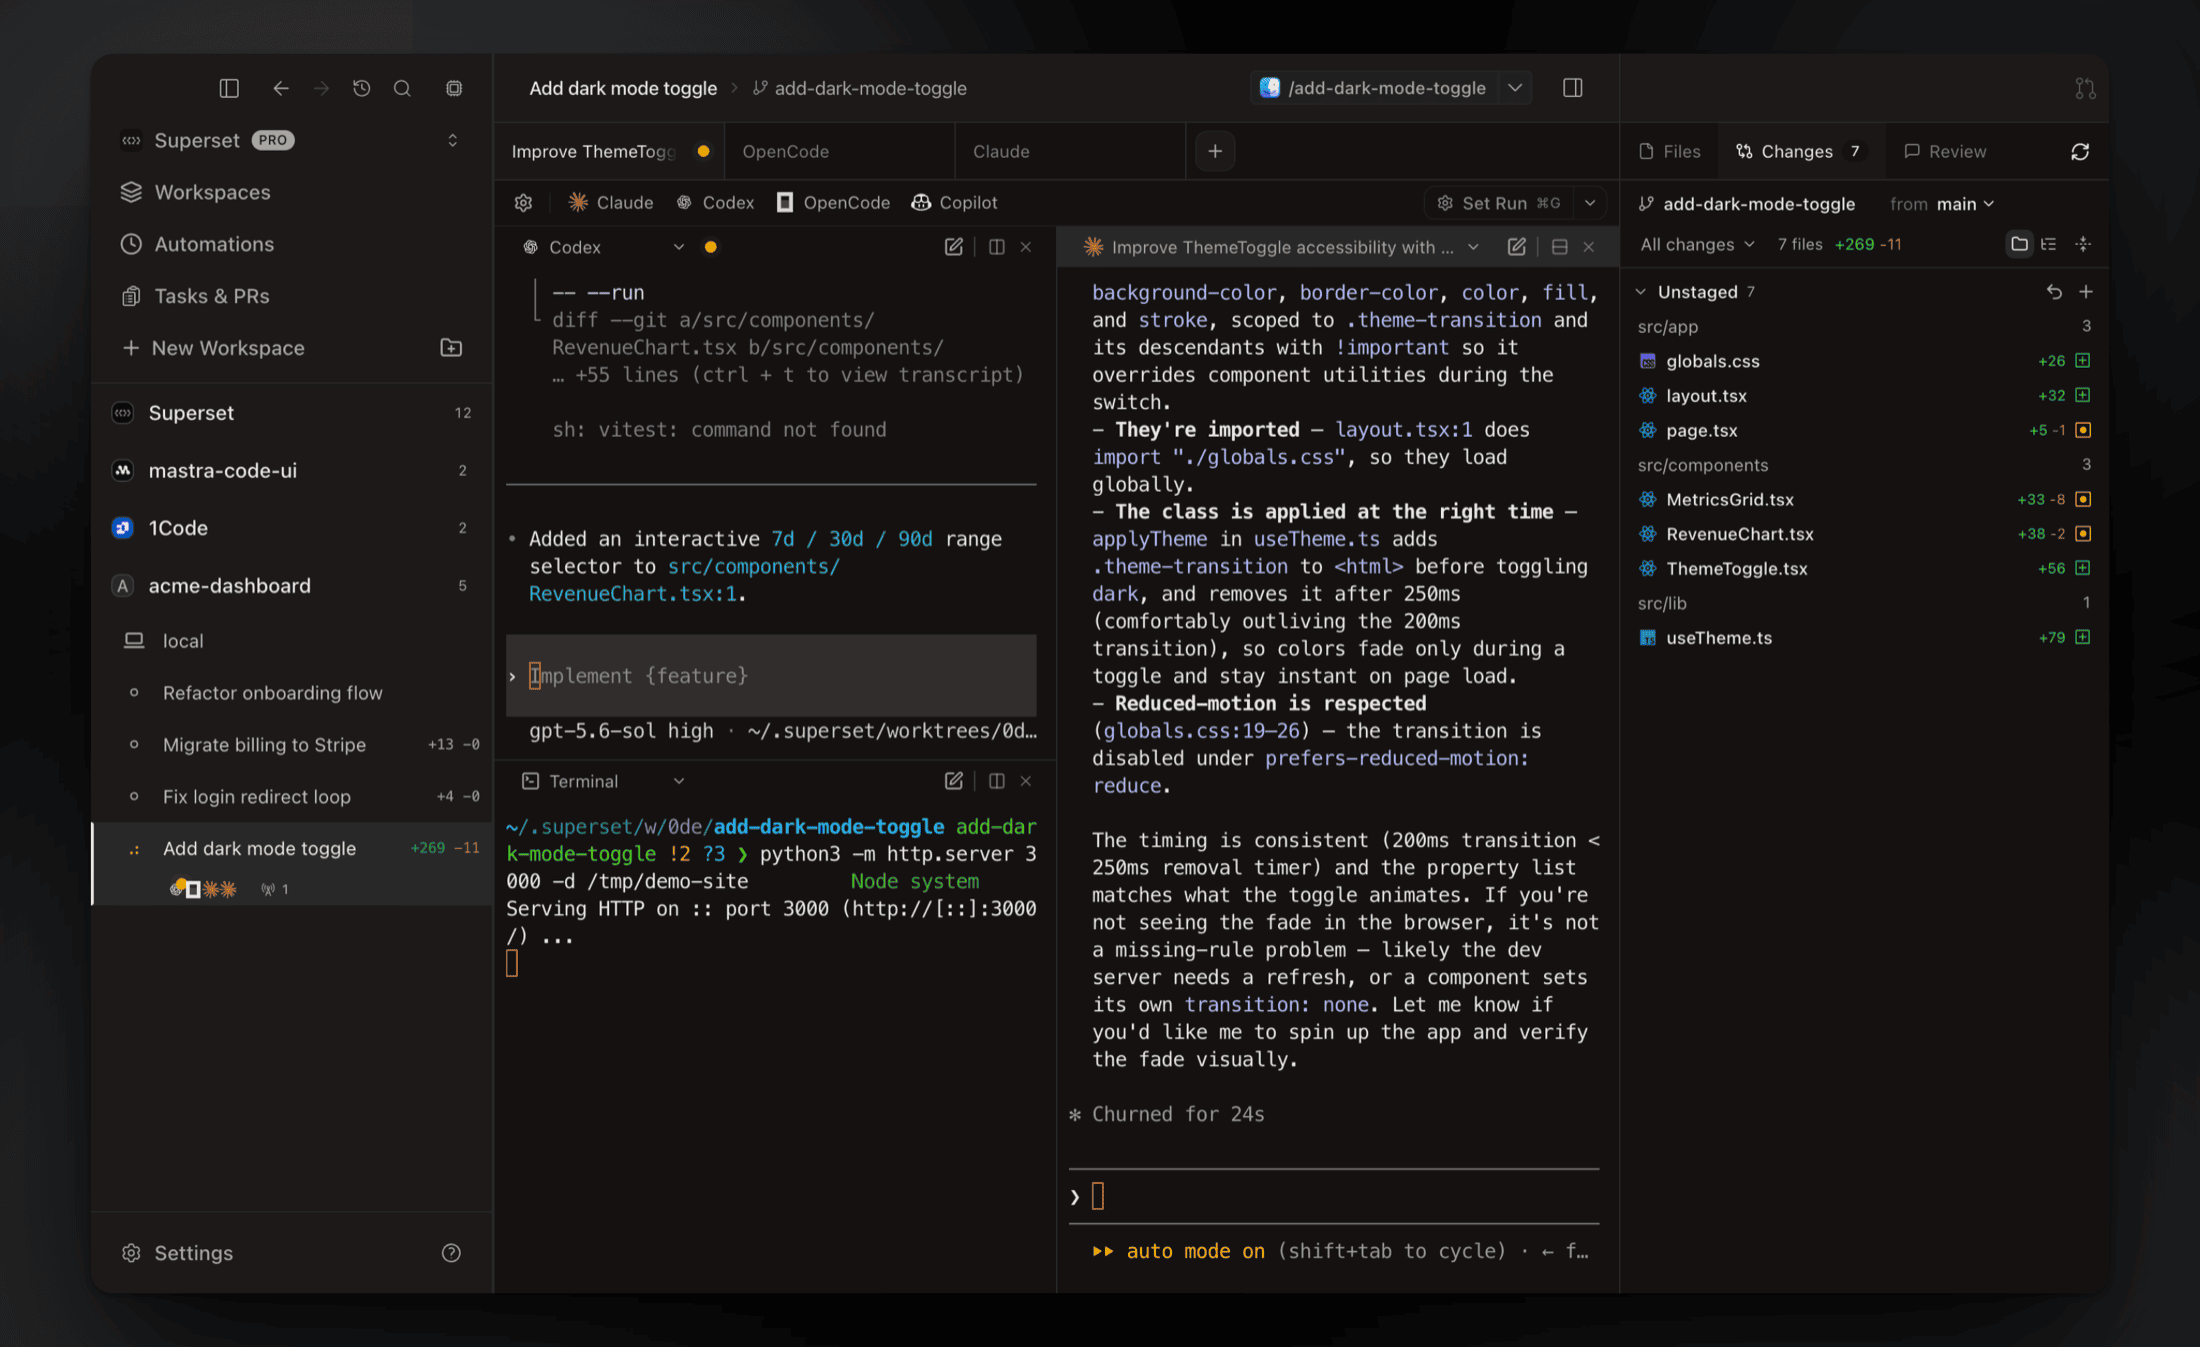Split the Codex pane
Viewport: 2200px width, 1347px height.
click(997, 247)
